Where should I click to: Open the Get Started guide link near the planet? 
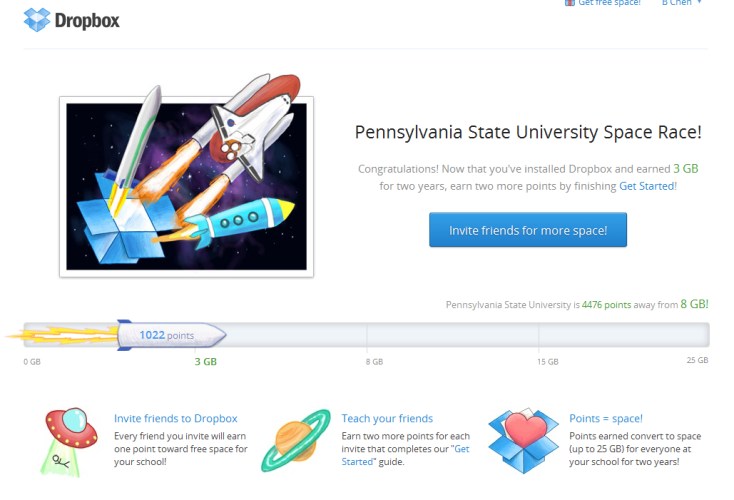pos(405,455)
